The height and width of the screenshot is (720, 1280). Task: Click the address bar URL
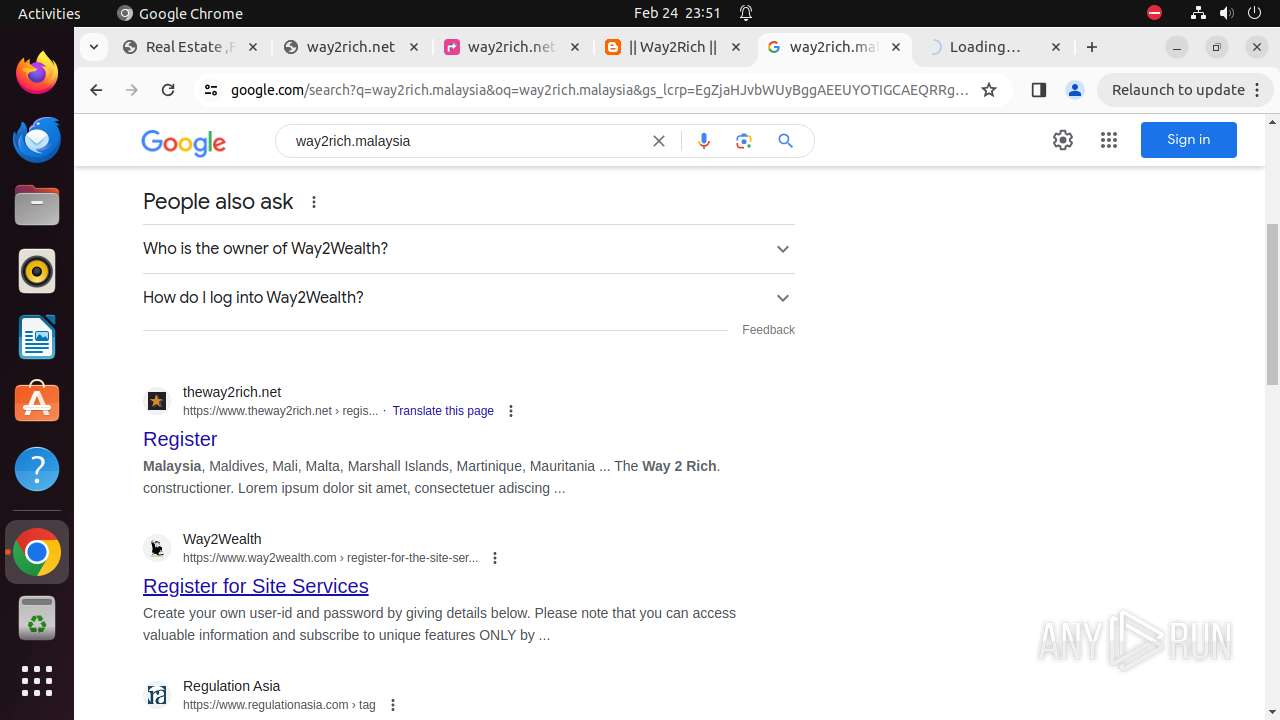click(x=600, y=90)
